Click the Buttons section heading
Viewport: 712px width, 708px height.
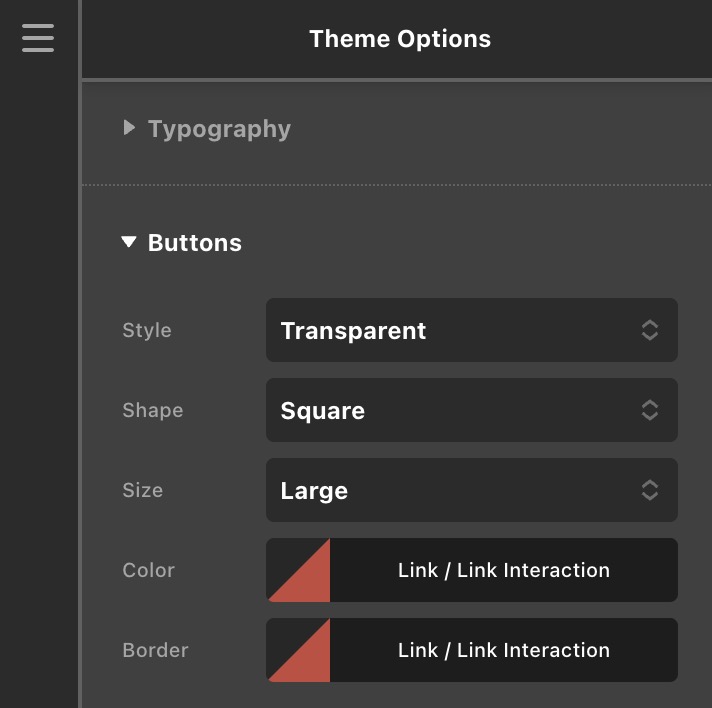tap(194, 243)
